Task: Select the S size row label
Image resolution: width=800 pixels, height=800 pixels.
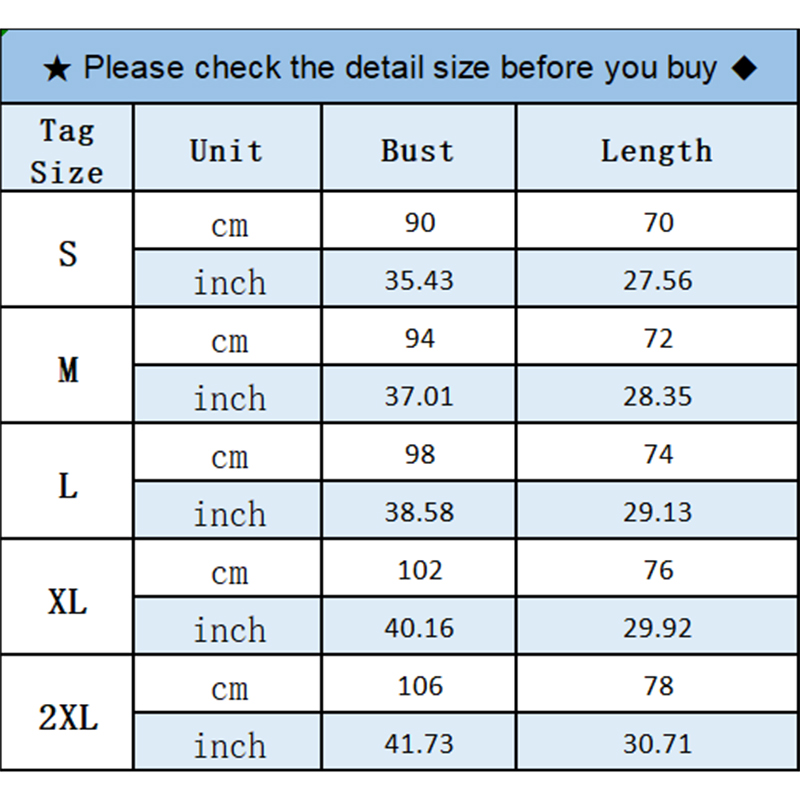Action: [67, 253]
